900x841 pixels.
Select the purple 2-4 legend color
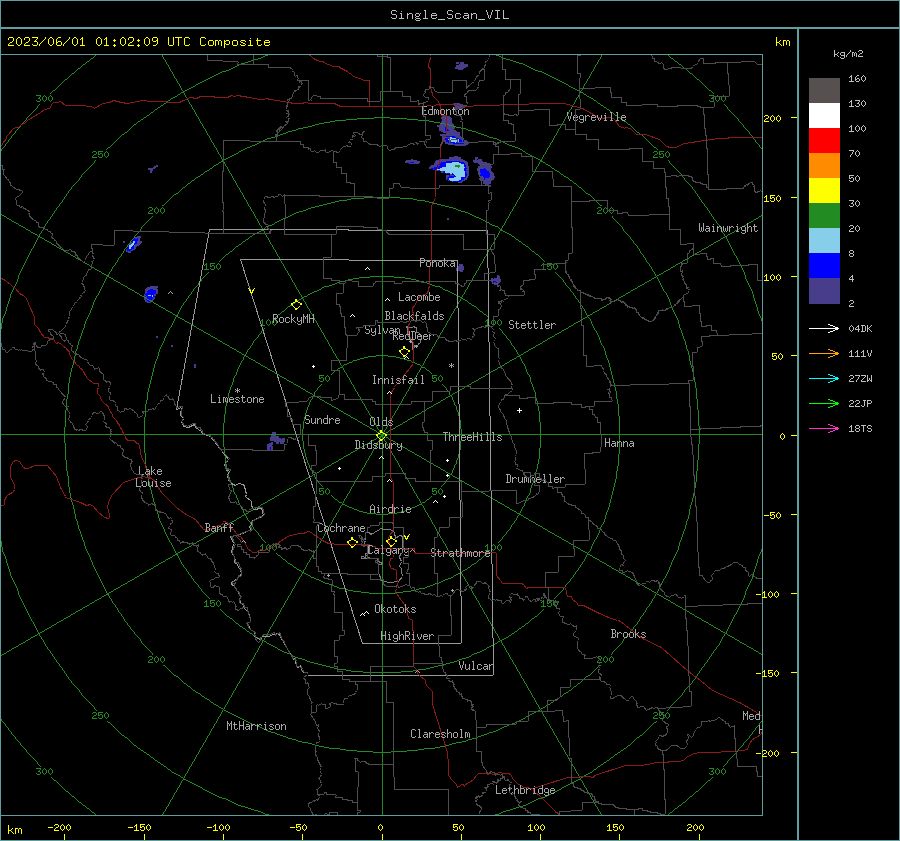click(824, 290)
